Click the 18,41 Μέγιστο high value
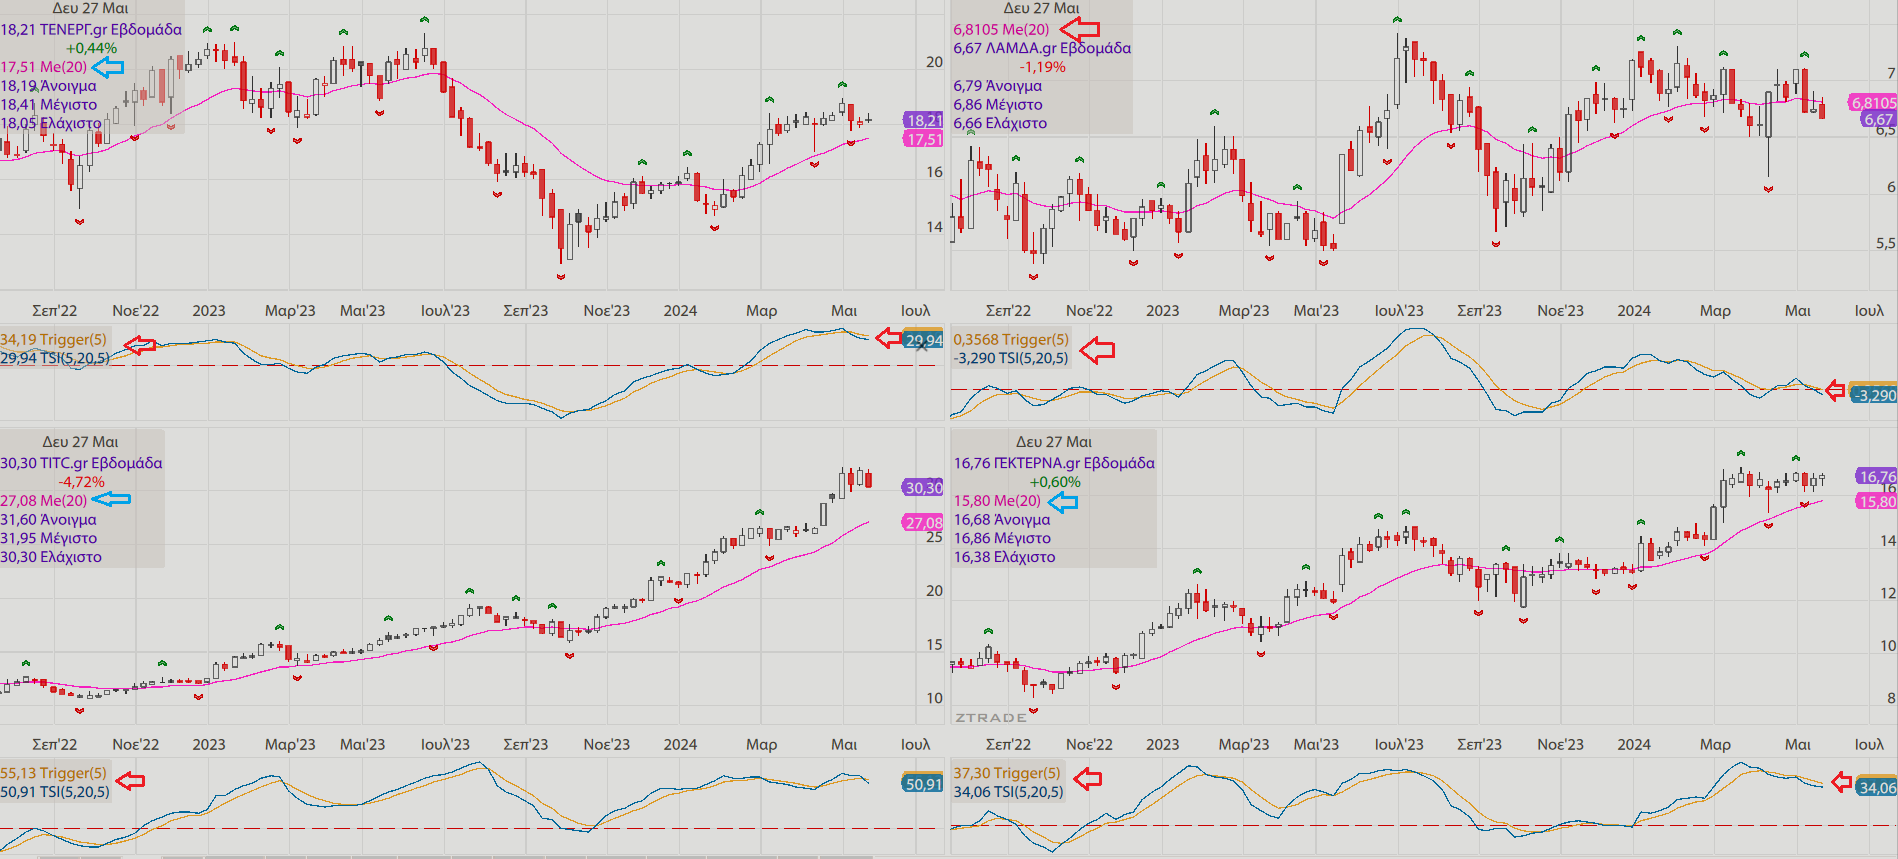1898x859 pixels. (x=49, y=104)
